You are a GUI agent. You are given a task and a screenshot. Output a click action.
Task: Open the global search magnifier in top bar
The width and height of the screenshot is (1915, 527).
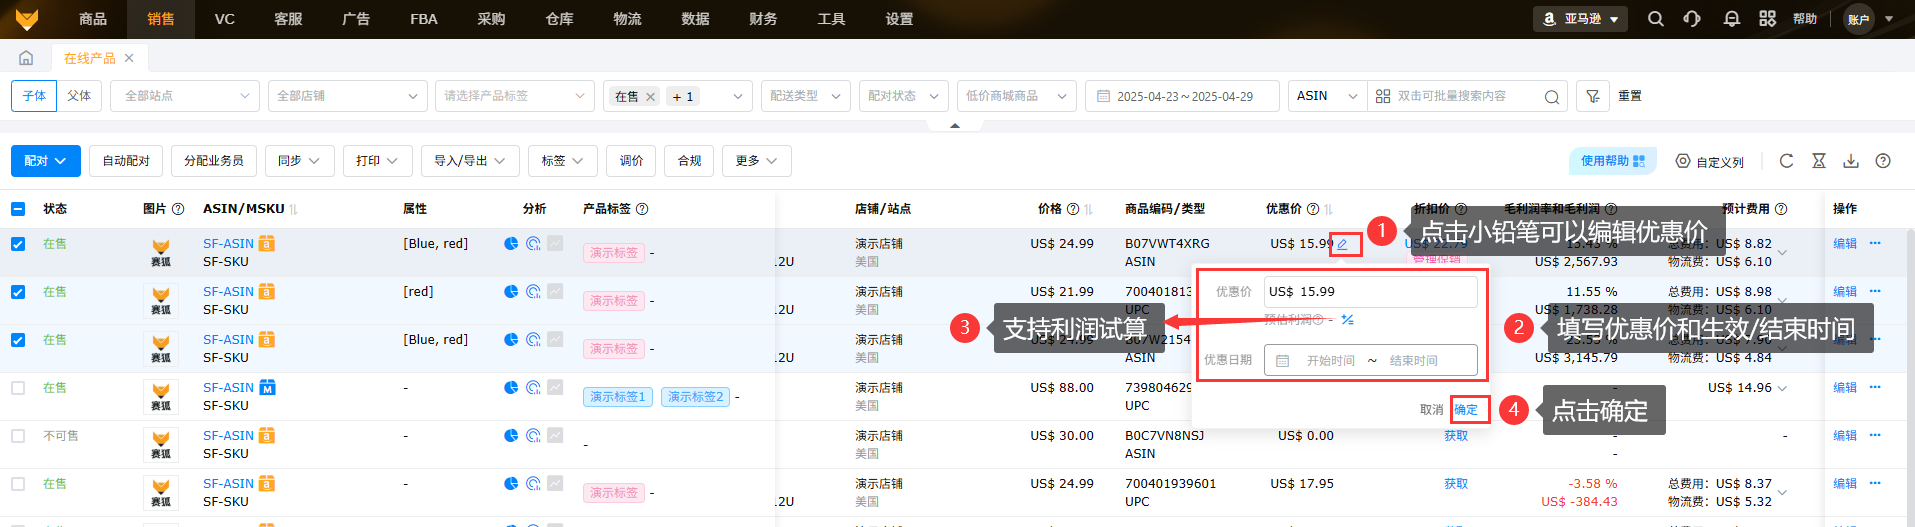click(1656, 19)
